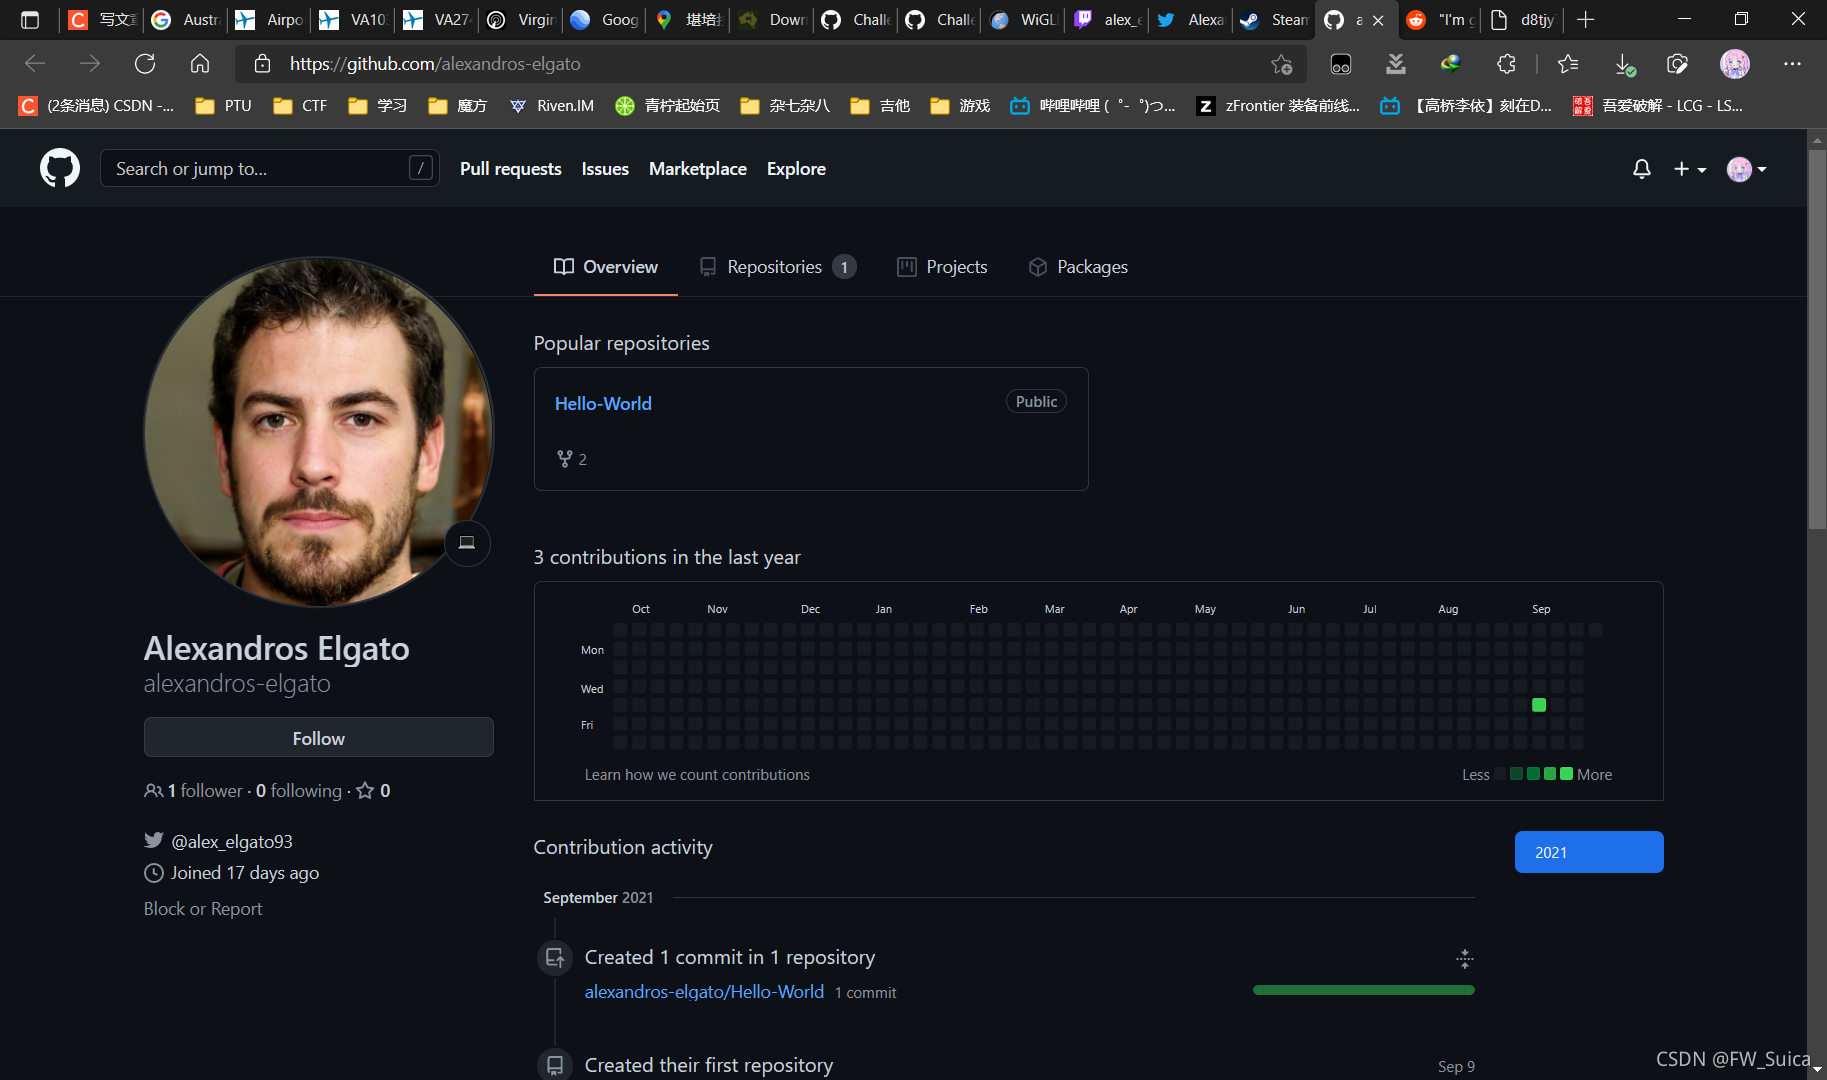Add this page to favorites star
The width and height of the screenshot is (1827, 1080).
(1282, 64)
